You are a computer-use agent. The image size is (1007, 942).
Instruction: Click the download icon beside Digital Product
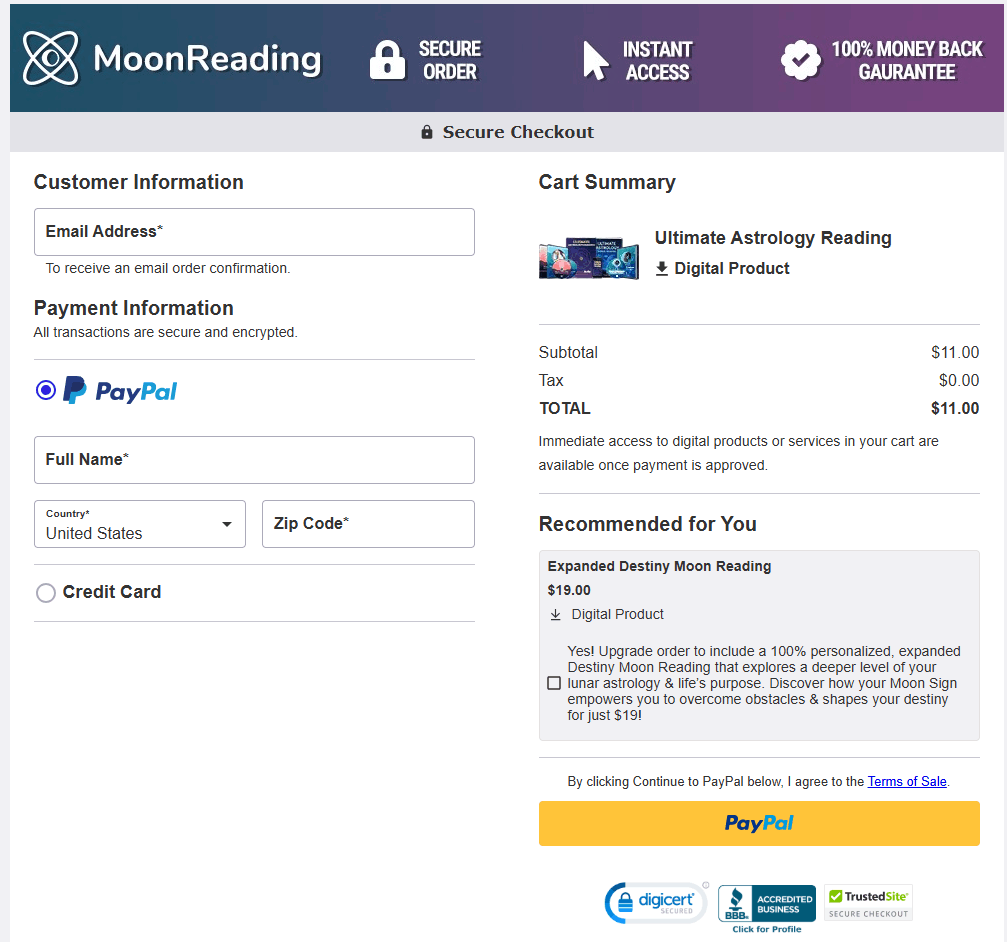pos(663,268)
